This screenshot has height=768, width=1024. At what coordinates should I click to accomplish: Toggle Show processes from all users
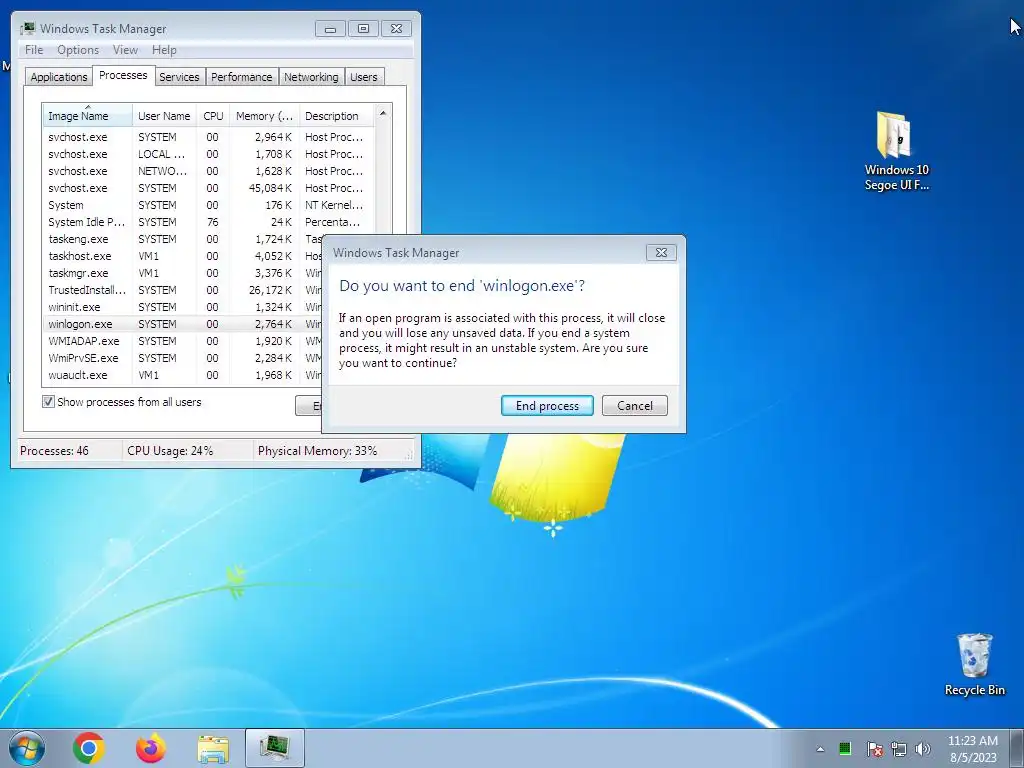(x=48, y=402)
